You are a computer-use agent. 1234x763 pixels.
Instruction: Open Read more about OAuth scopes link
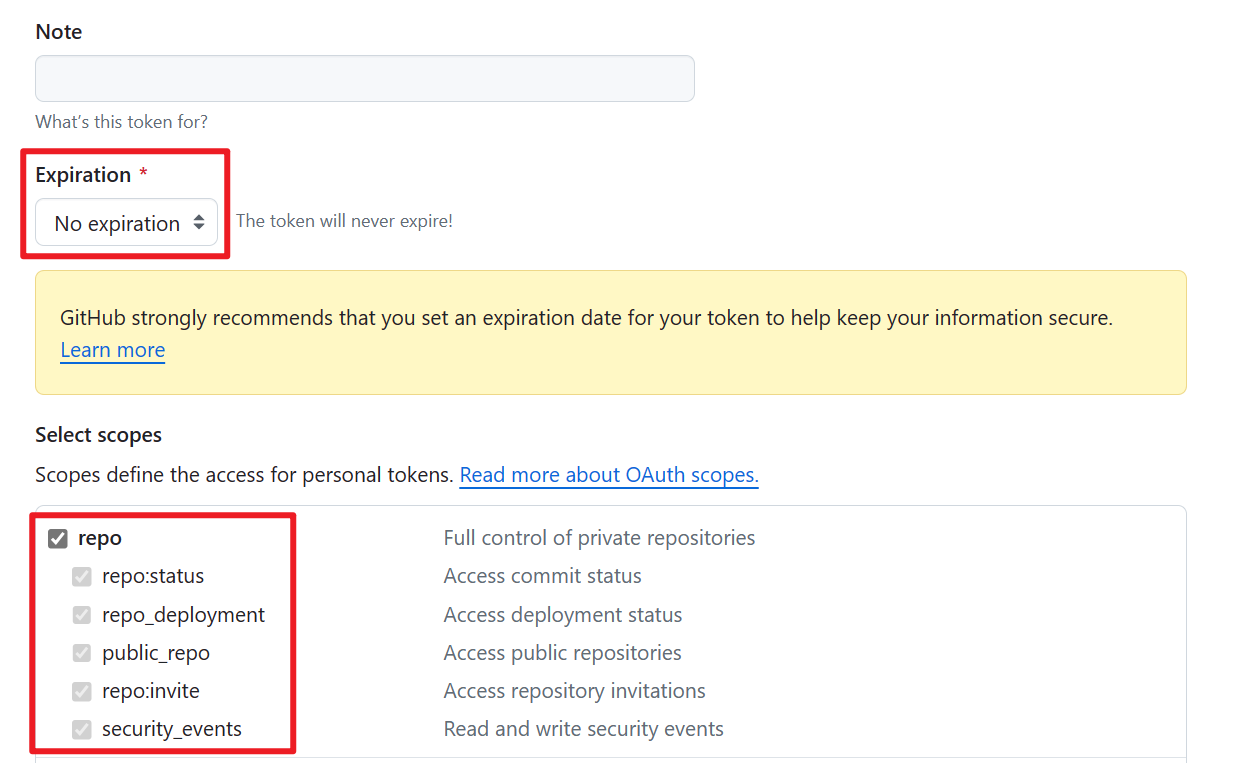click(x=608, y=475)
